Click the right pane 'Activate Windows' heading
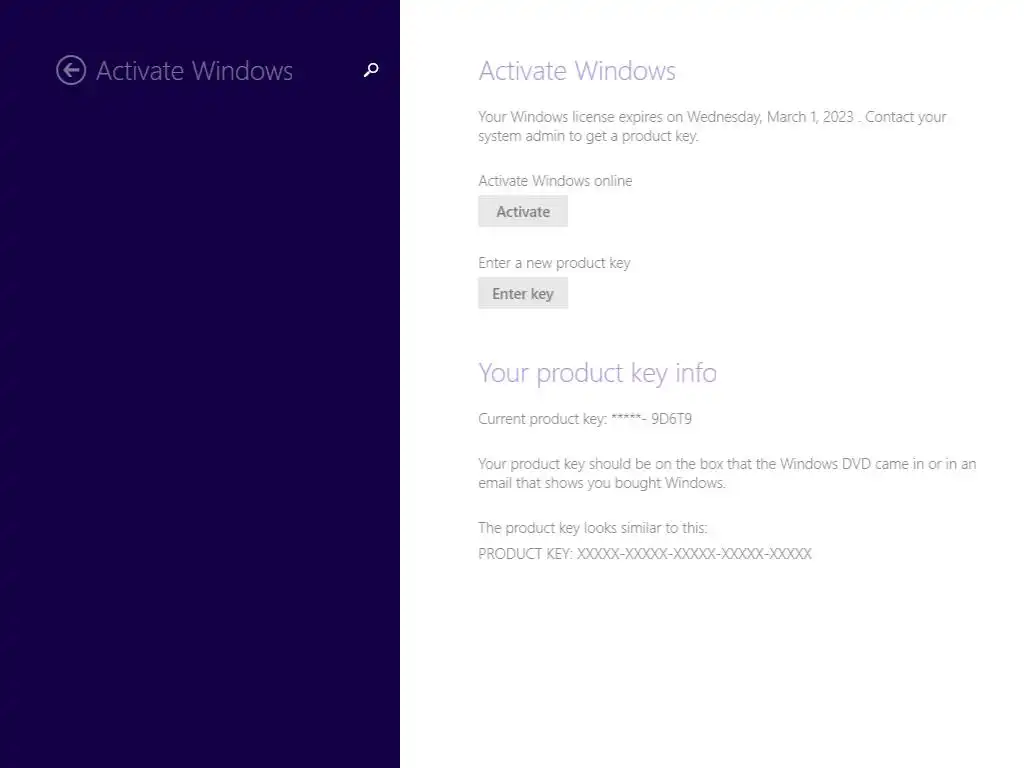This screenshot has height=768, width=1024. click(x=577, y=71)
